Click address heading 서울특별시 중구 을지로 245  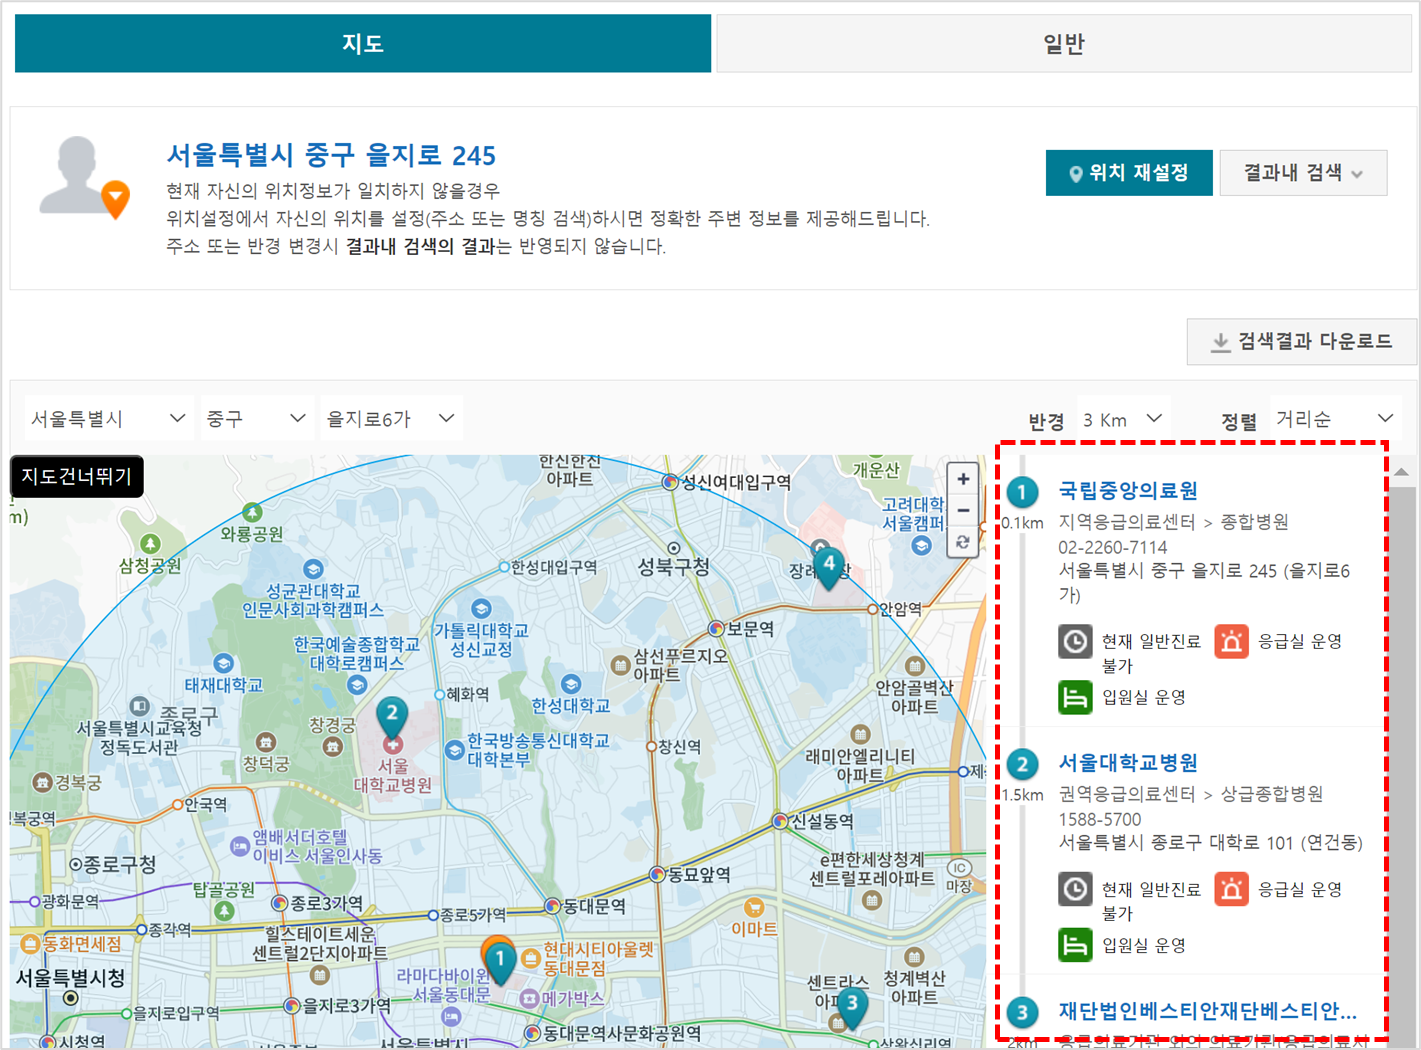click(x=331, y=155)
